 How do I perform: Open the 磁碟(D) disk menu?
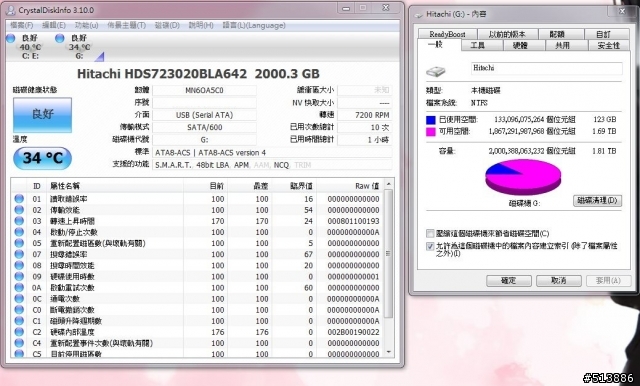pos(167,25)
